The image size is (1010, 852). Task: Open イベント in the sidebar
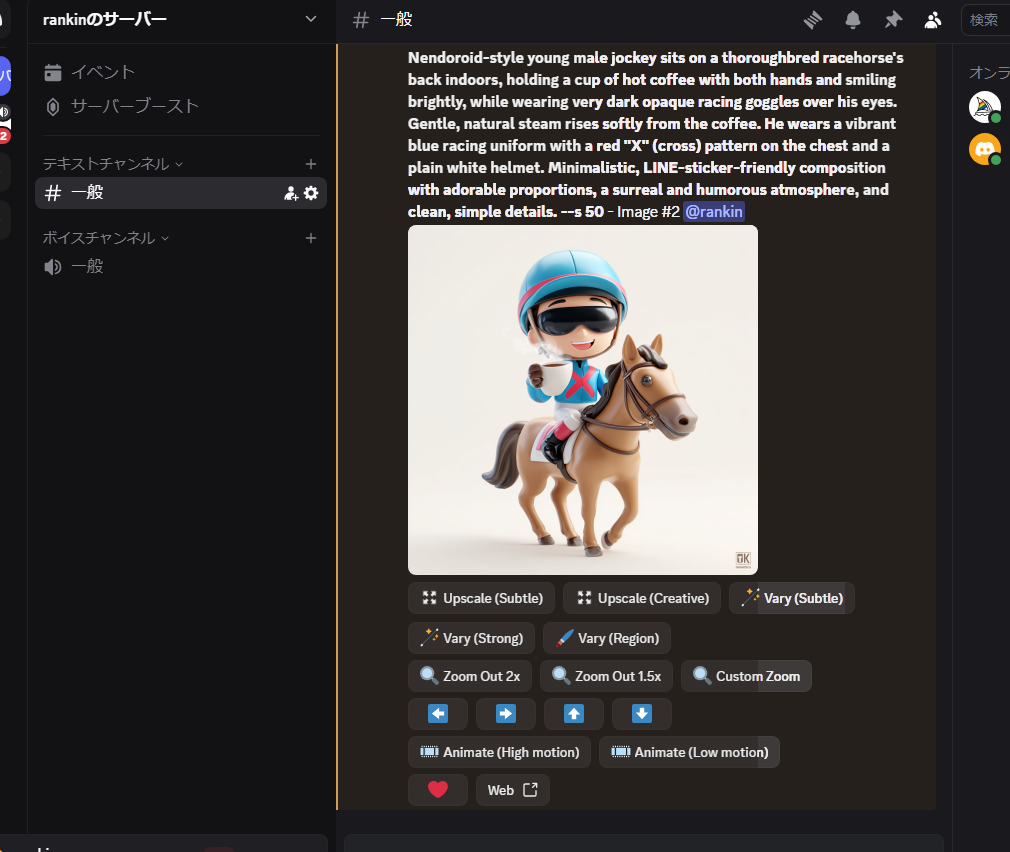point(102,72)
